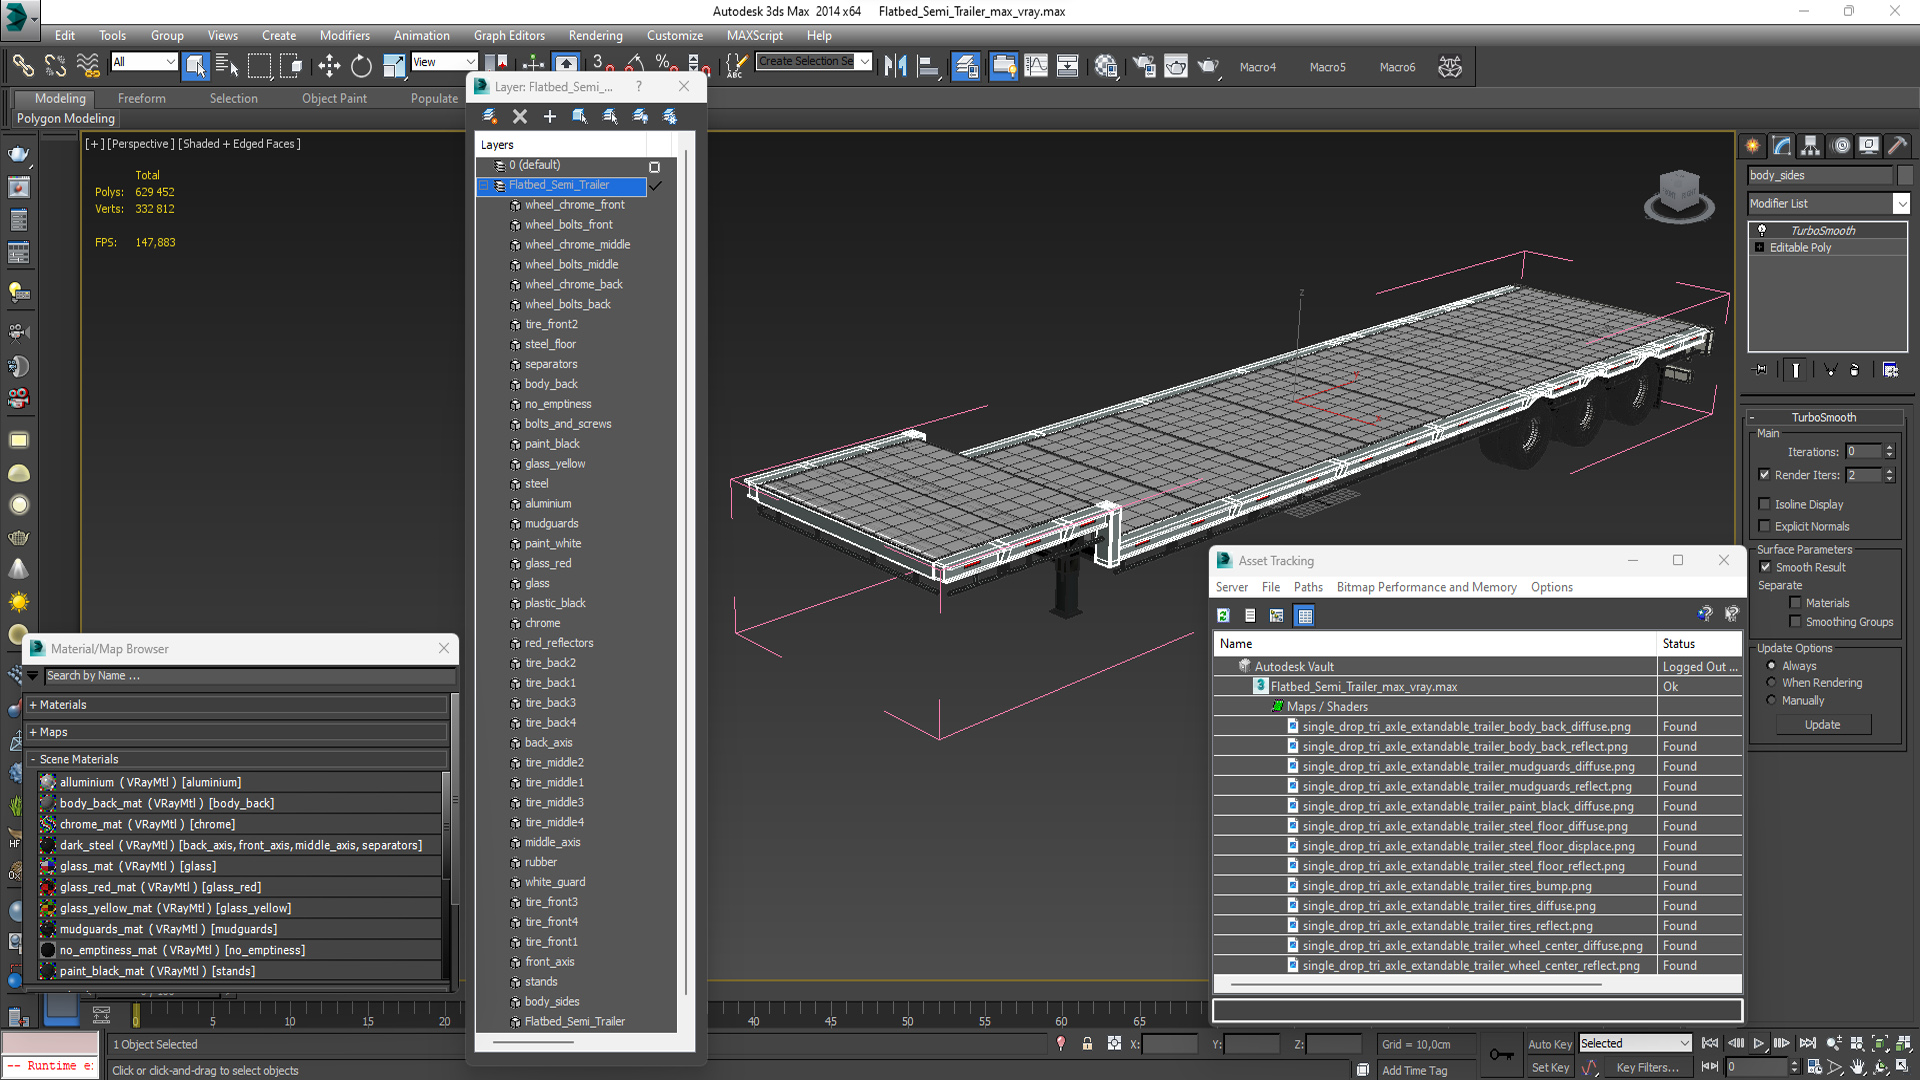The height and width of the screenshot is (1080, 1920).
Task: Open the Graph Editors menu
Action: coord(509,35)
